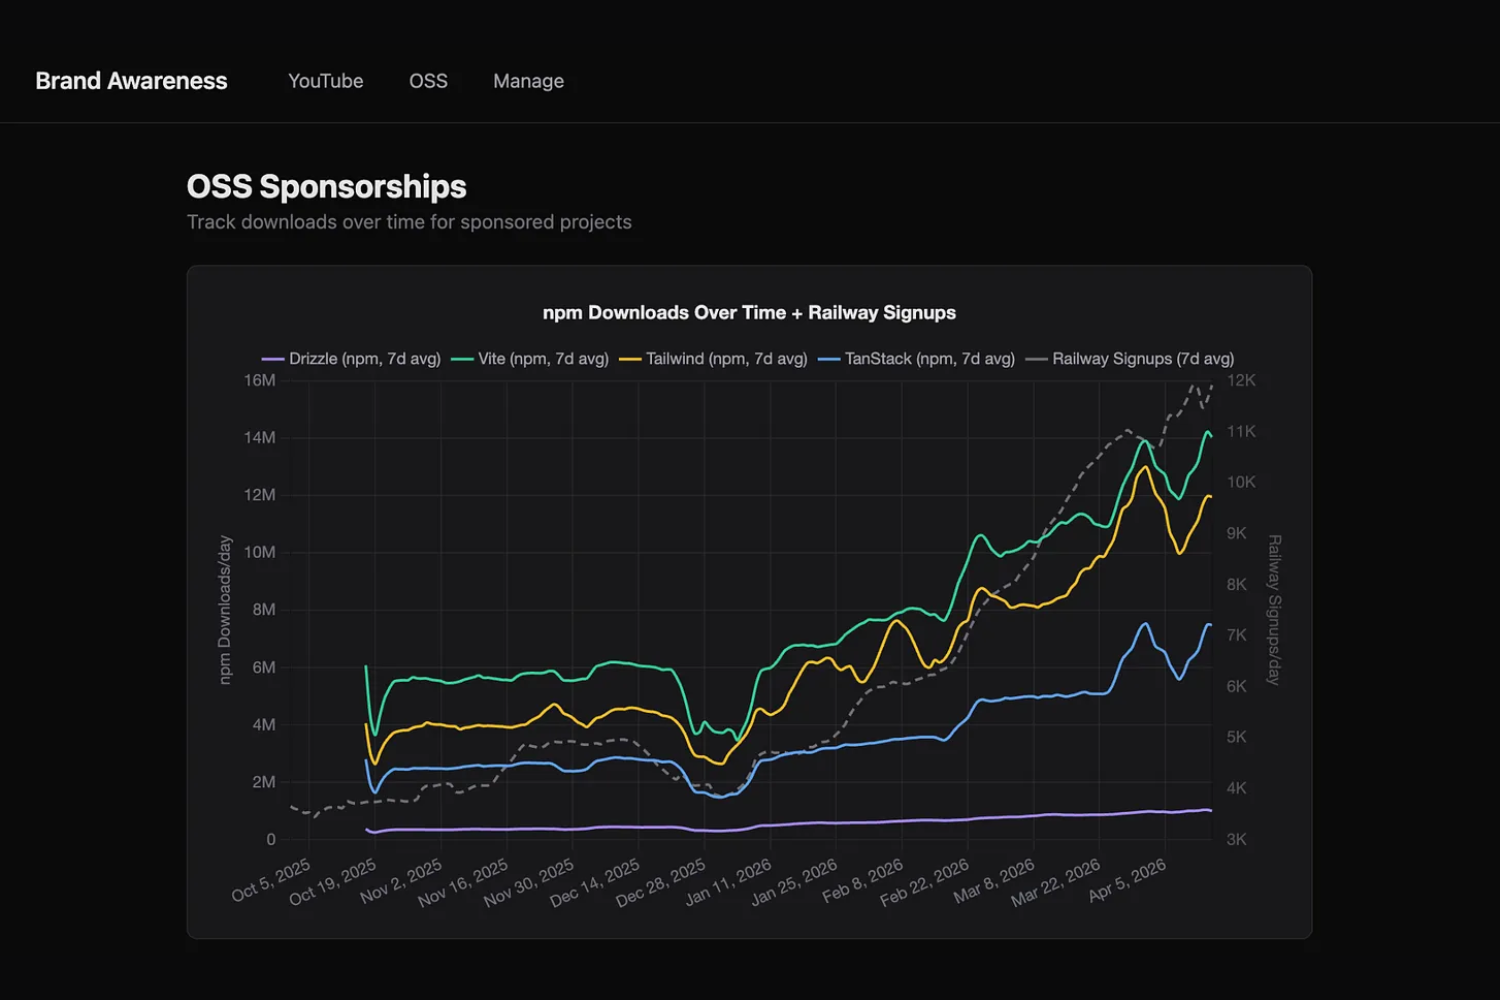Image resolution: width=1500 pixels, height=1000 pixels.
Task: Select the Apr 5, 2026 x-axis label
Action: point(1128,880)
